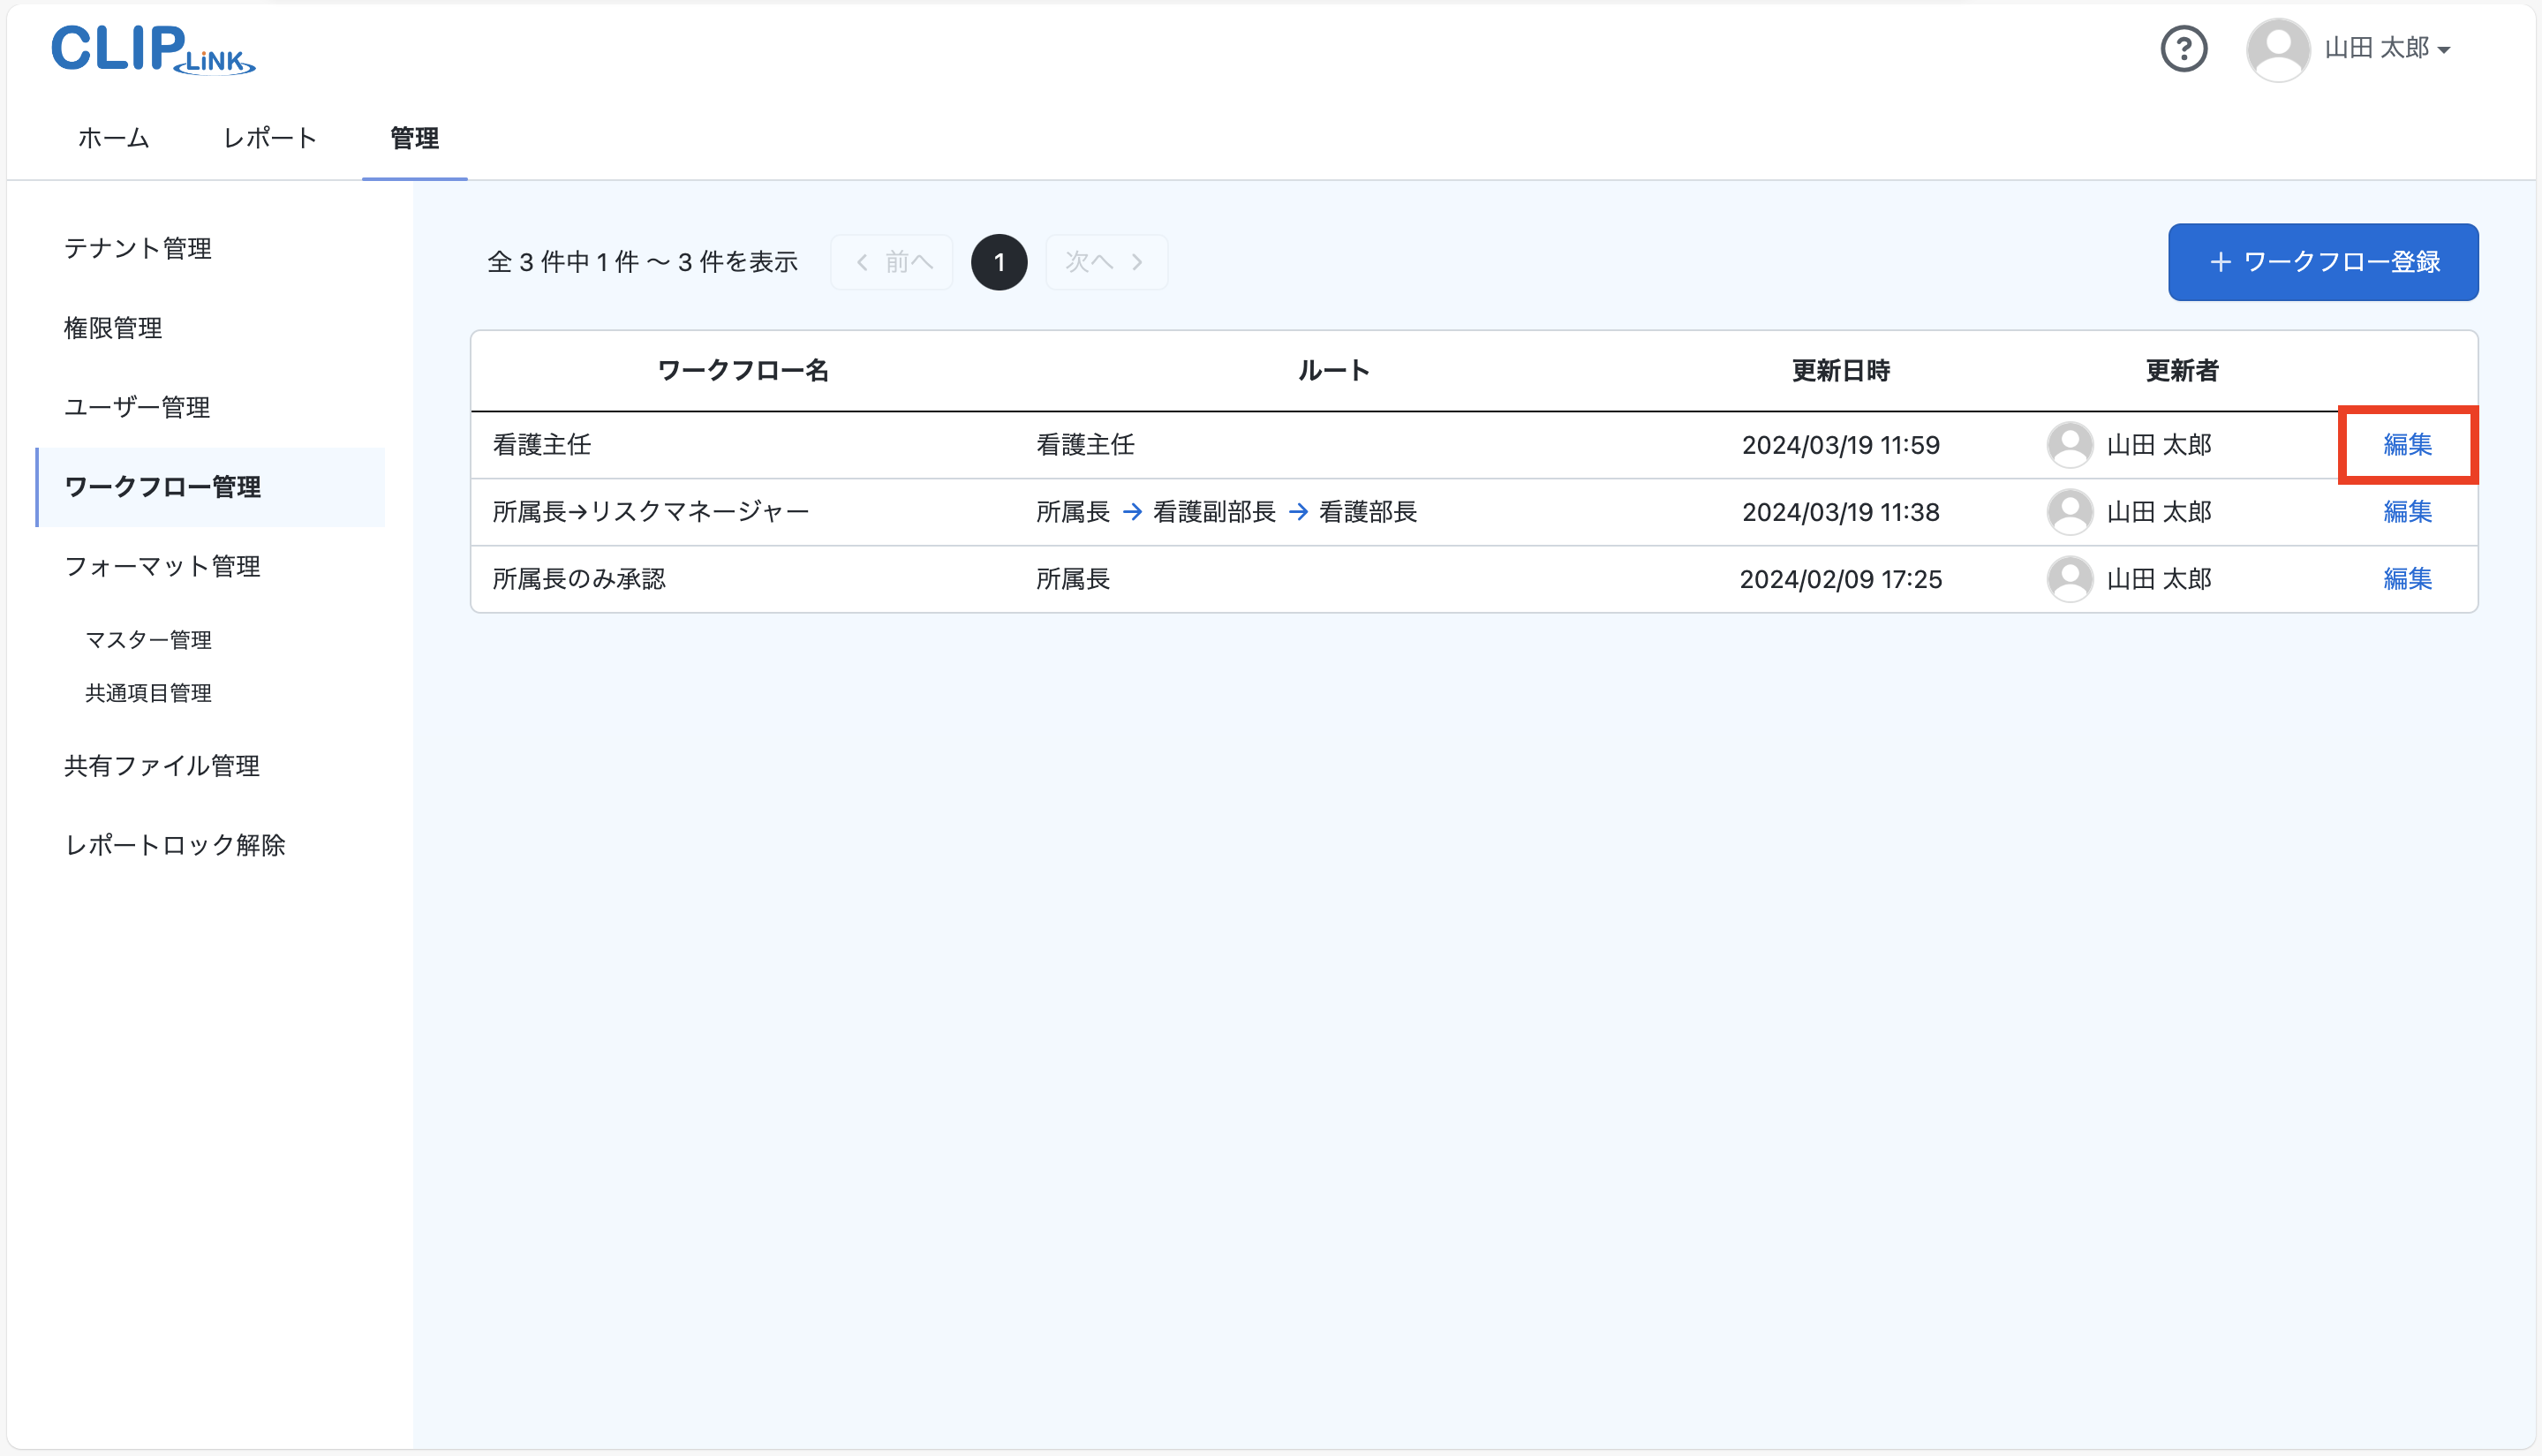Click the 次へ right chevron icon
The image size is (2542, 1456).
point(1139,261)
